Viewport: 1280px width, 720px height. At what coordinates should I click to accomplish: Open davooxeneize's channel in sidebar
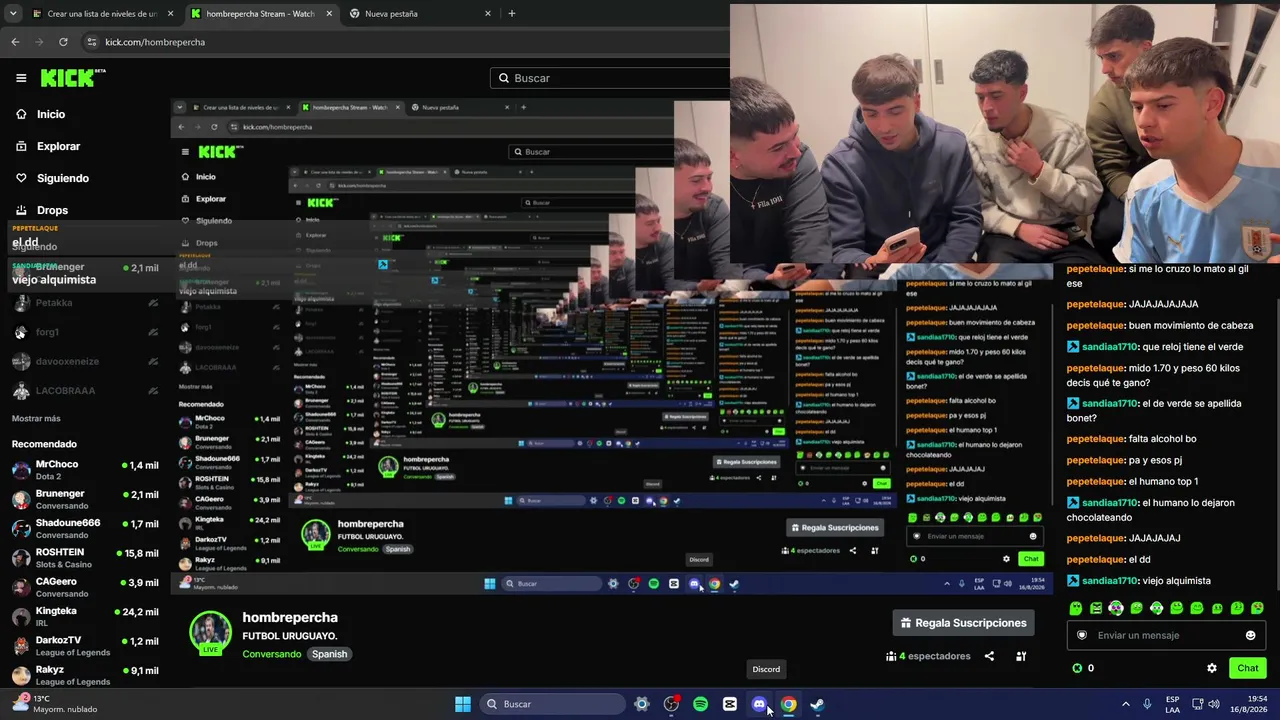click(x=85, y=361)
